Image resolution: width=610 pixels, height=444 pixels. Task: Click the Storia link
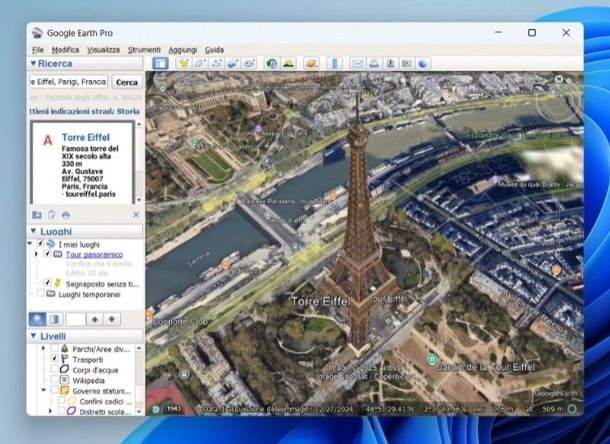tap(128, 111)
